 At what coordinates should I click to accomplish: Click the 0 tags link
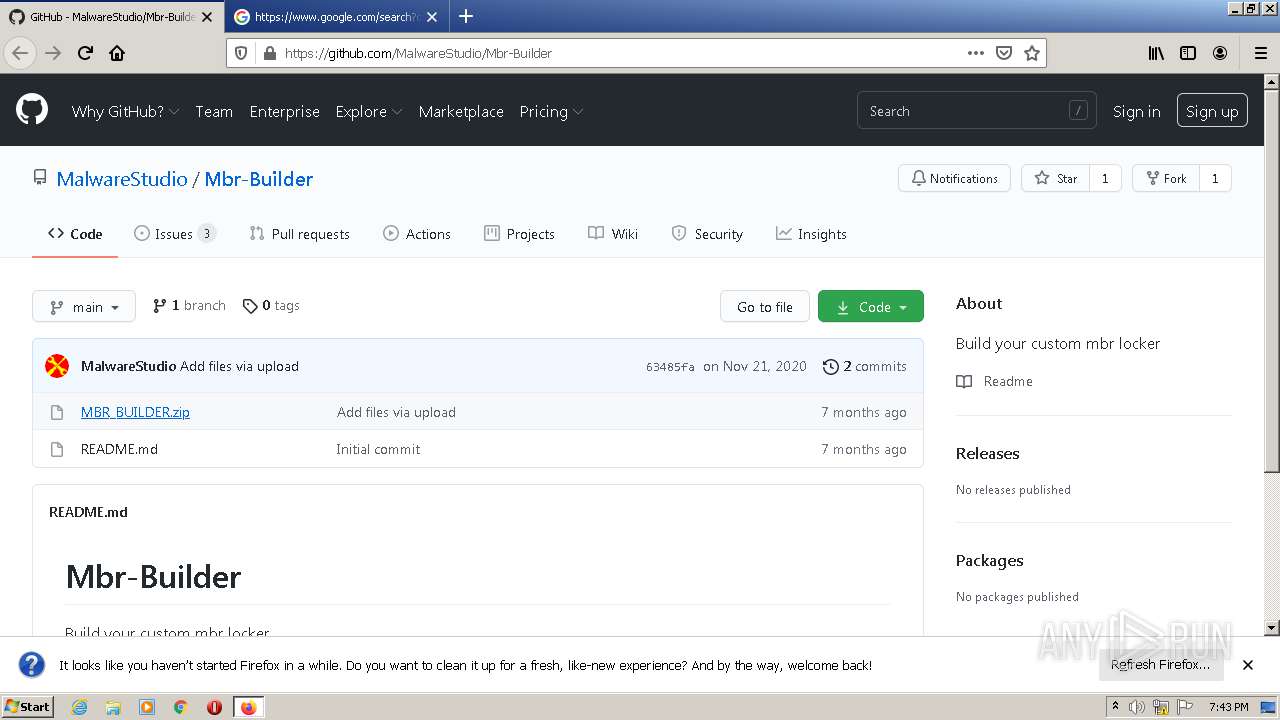pos(271,306)
